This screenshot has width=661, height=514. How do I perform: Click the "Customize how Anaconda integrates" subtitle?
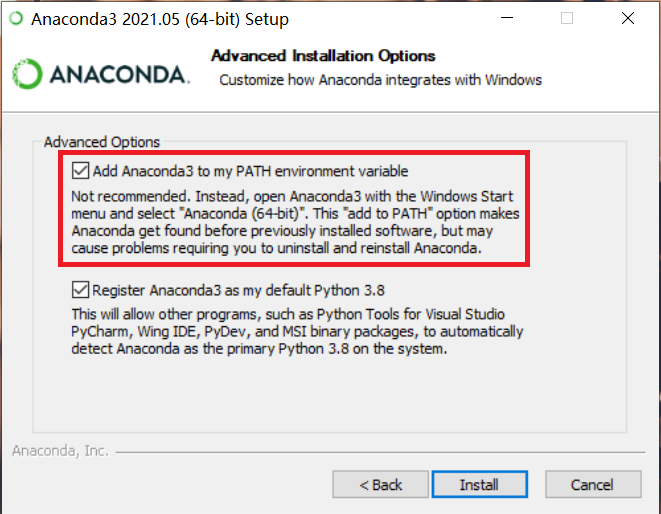[380, 80]
